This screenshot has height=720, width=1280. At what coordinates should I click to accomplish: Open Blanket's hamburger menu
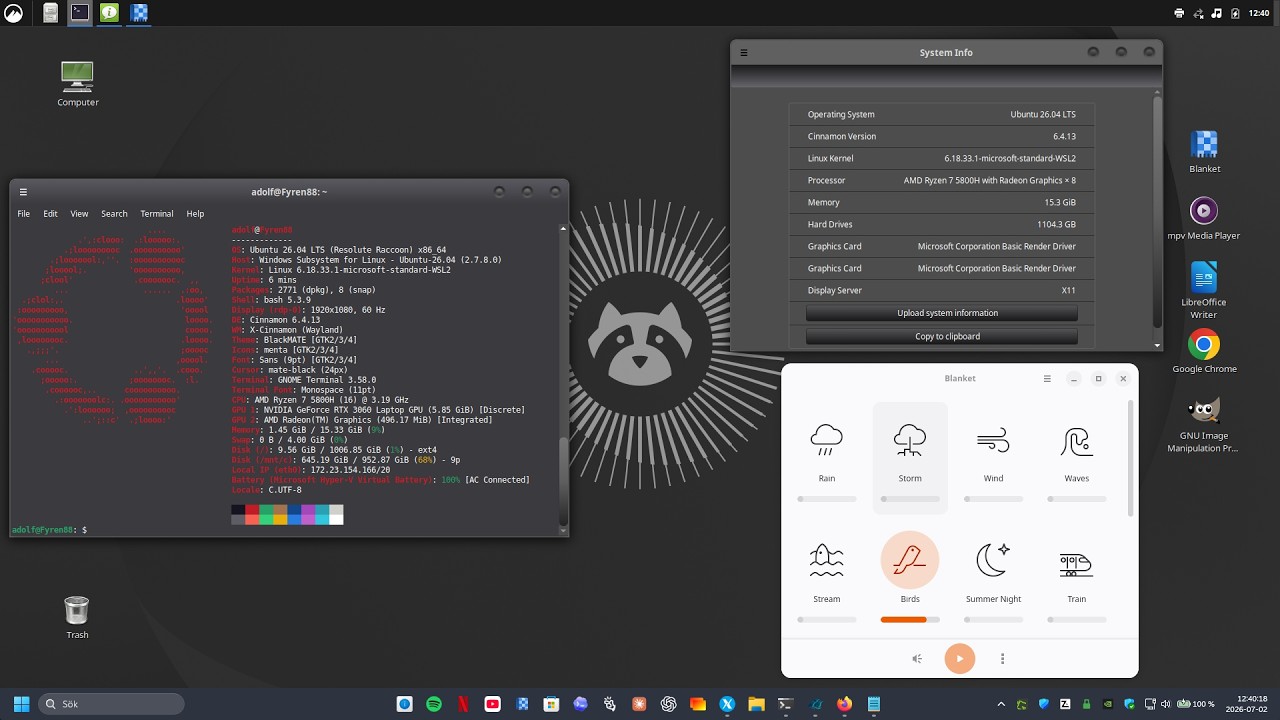point(1047,379)
